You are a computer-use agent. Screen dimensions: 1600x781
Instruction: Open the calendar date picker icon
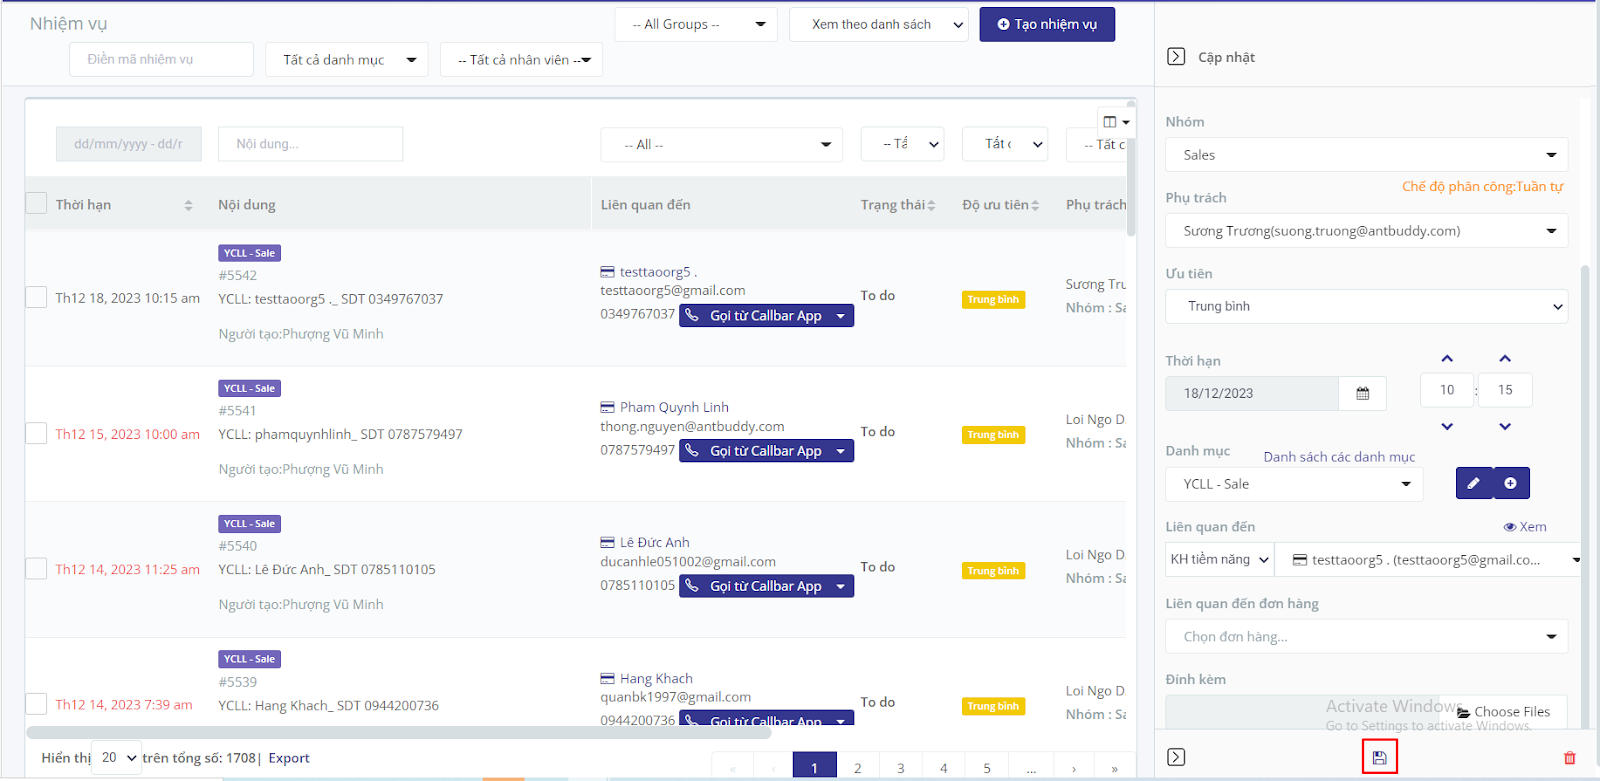click(x=1362, y=393)
